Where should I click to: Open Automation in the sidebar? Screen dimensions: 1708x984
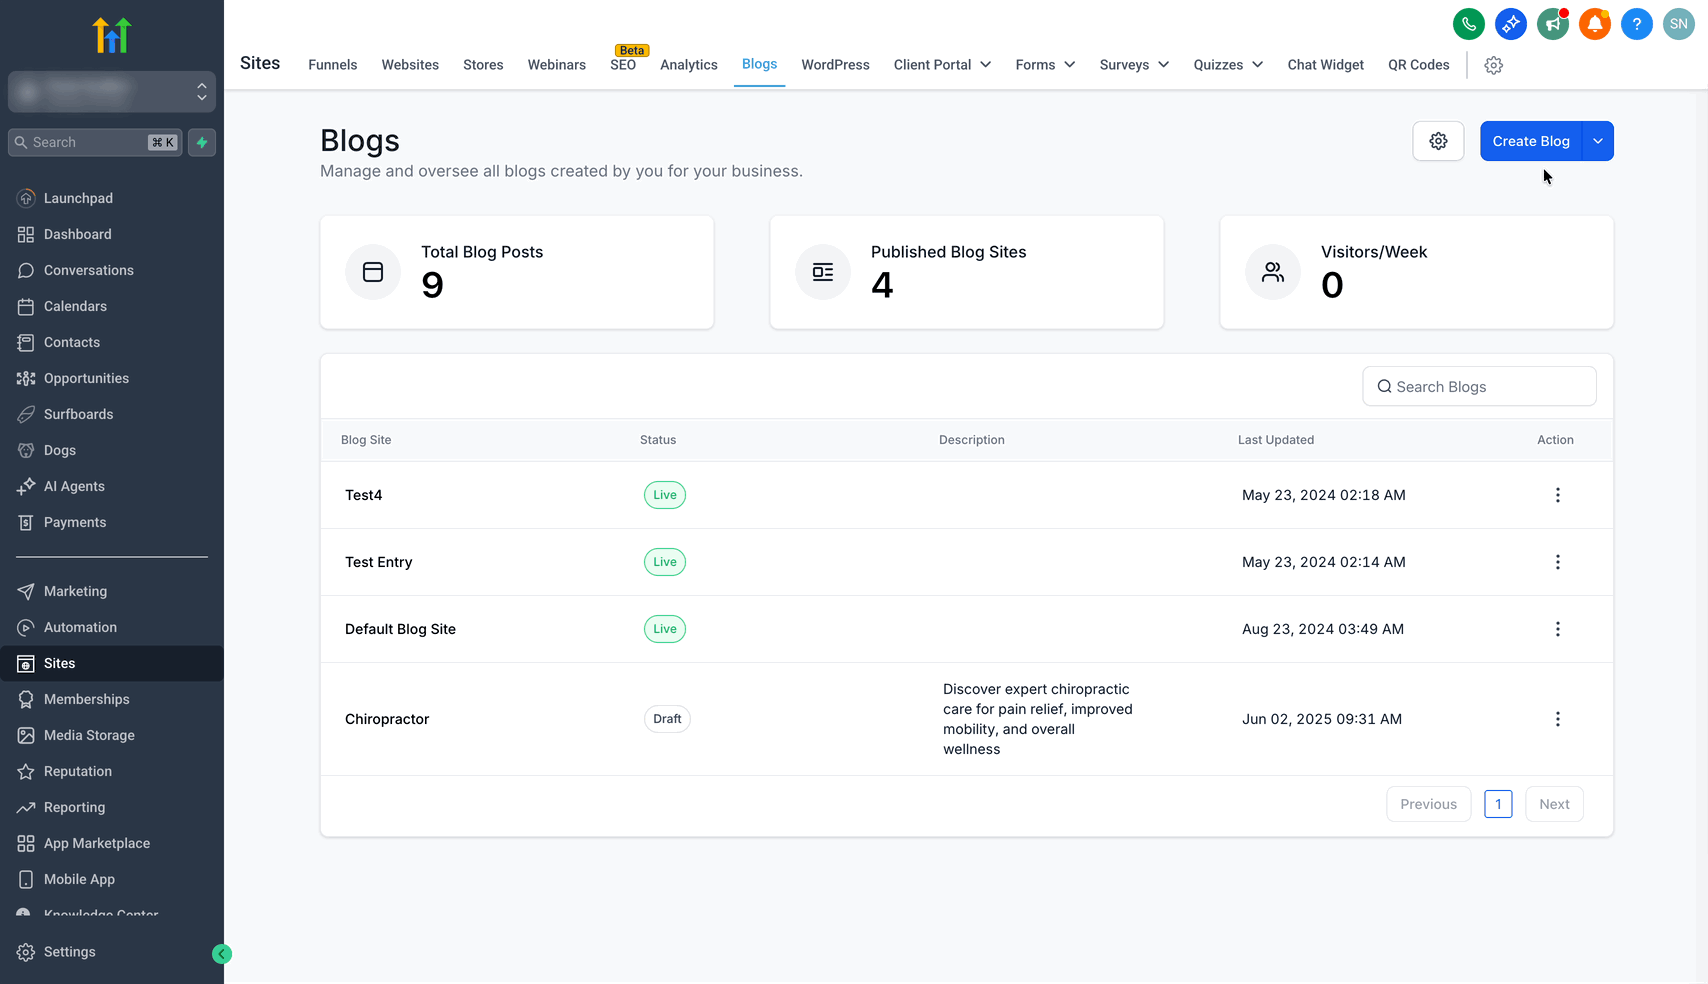pos(80,627)
